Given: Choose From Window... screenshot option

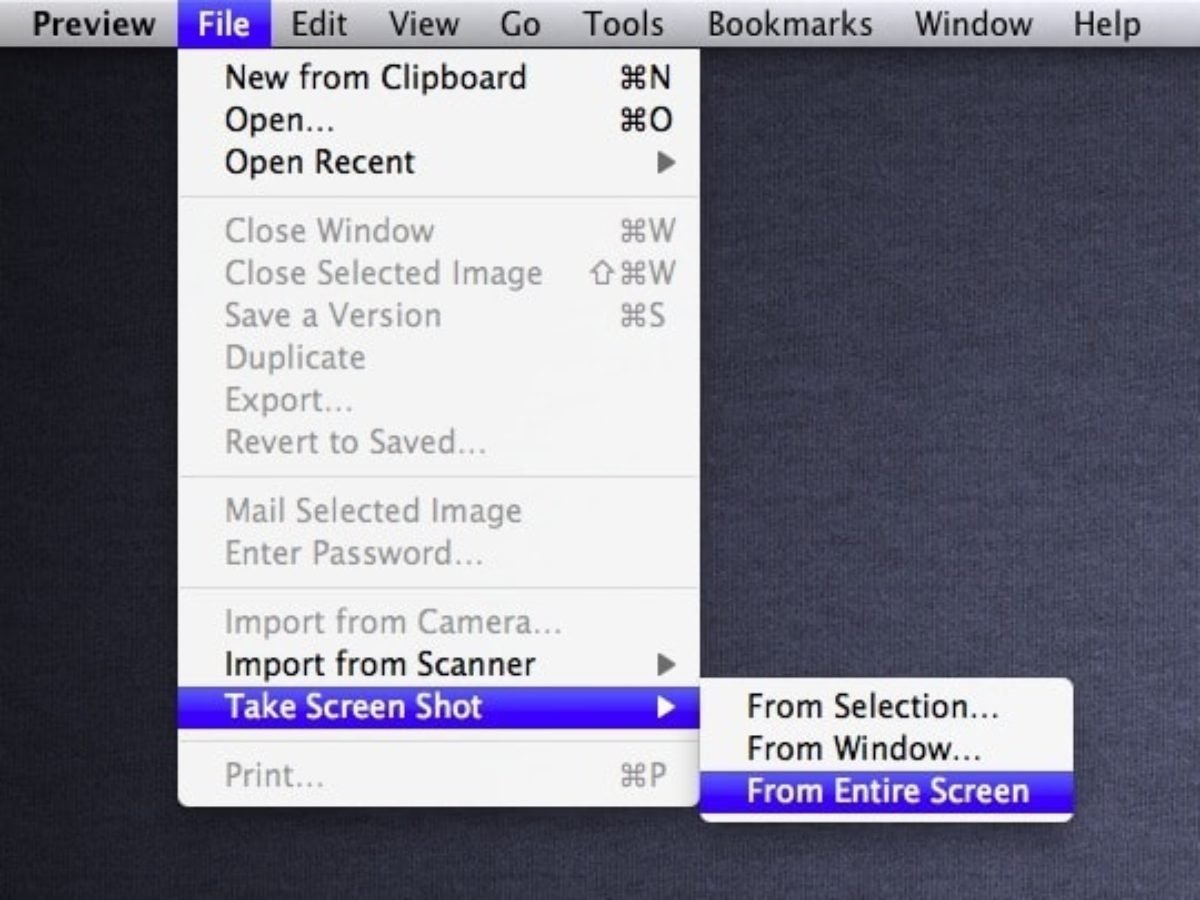Looking at the screenshot, I should (x=886, y=749).
